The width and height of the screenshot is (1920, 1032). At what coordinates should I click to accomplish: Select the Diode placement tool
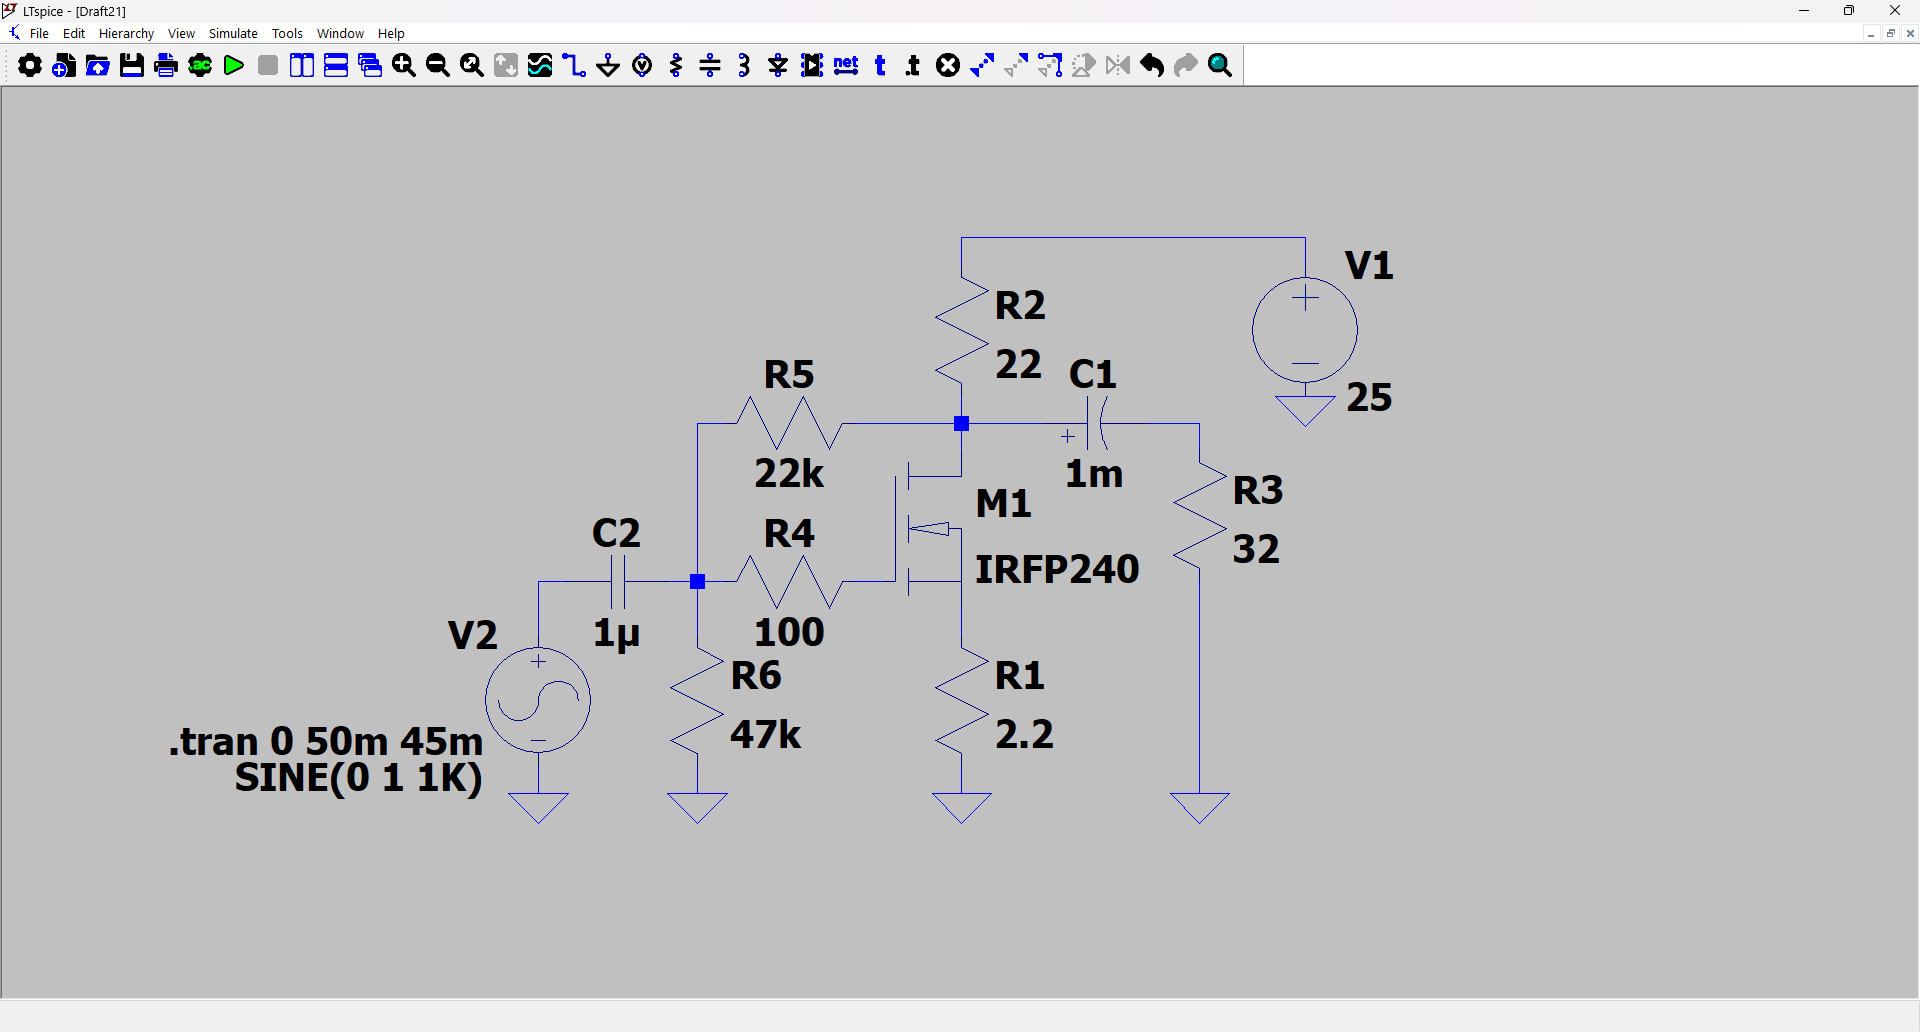[x=778, y=66]
